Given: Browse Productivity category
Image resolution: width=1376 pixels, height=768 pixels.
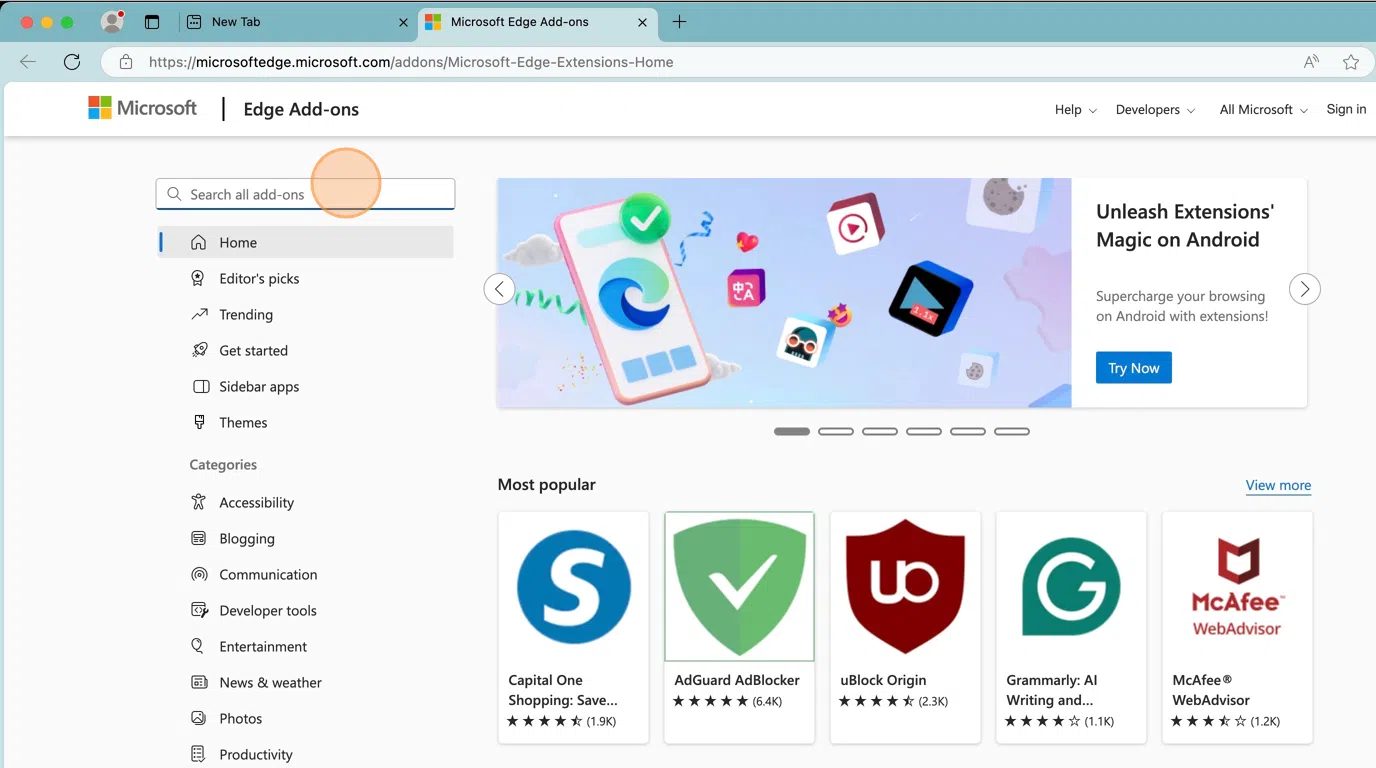Looking at the screenshot, I should click(306, 754).
